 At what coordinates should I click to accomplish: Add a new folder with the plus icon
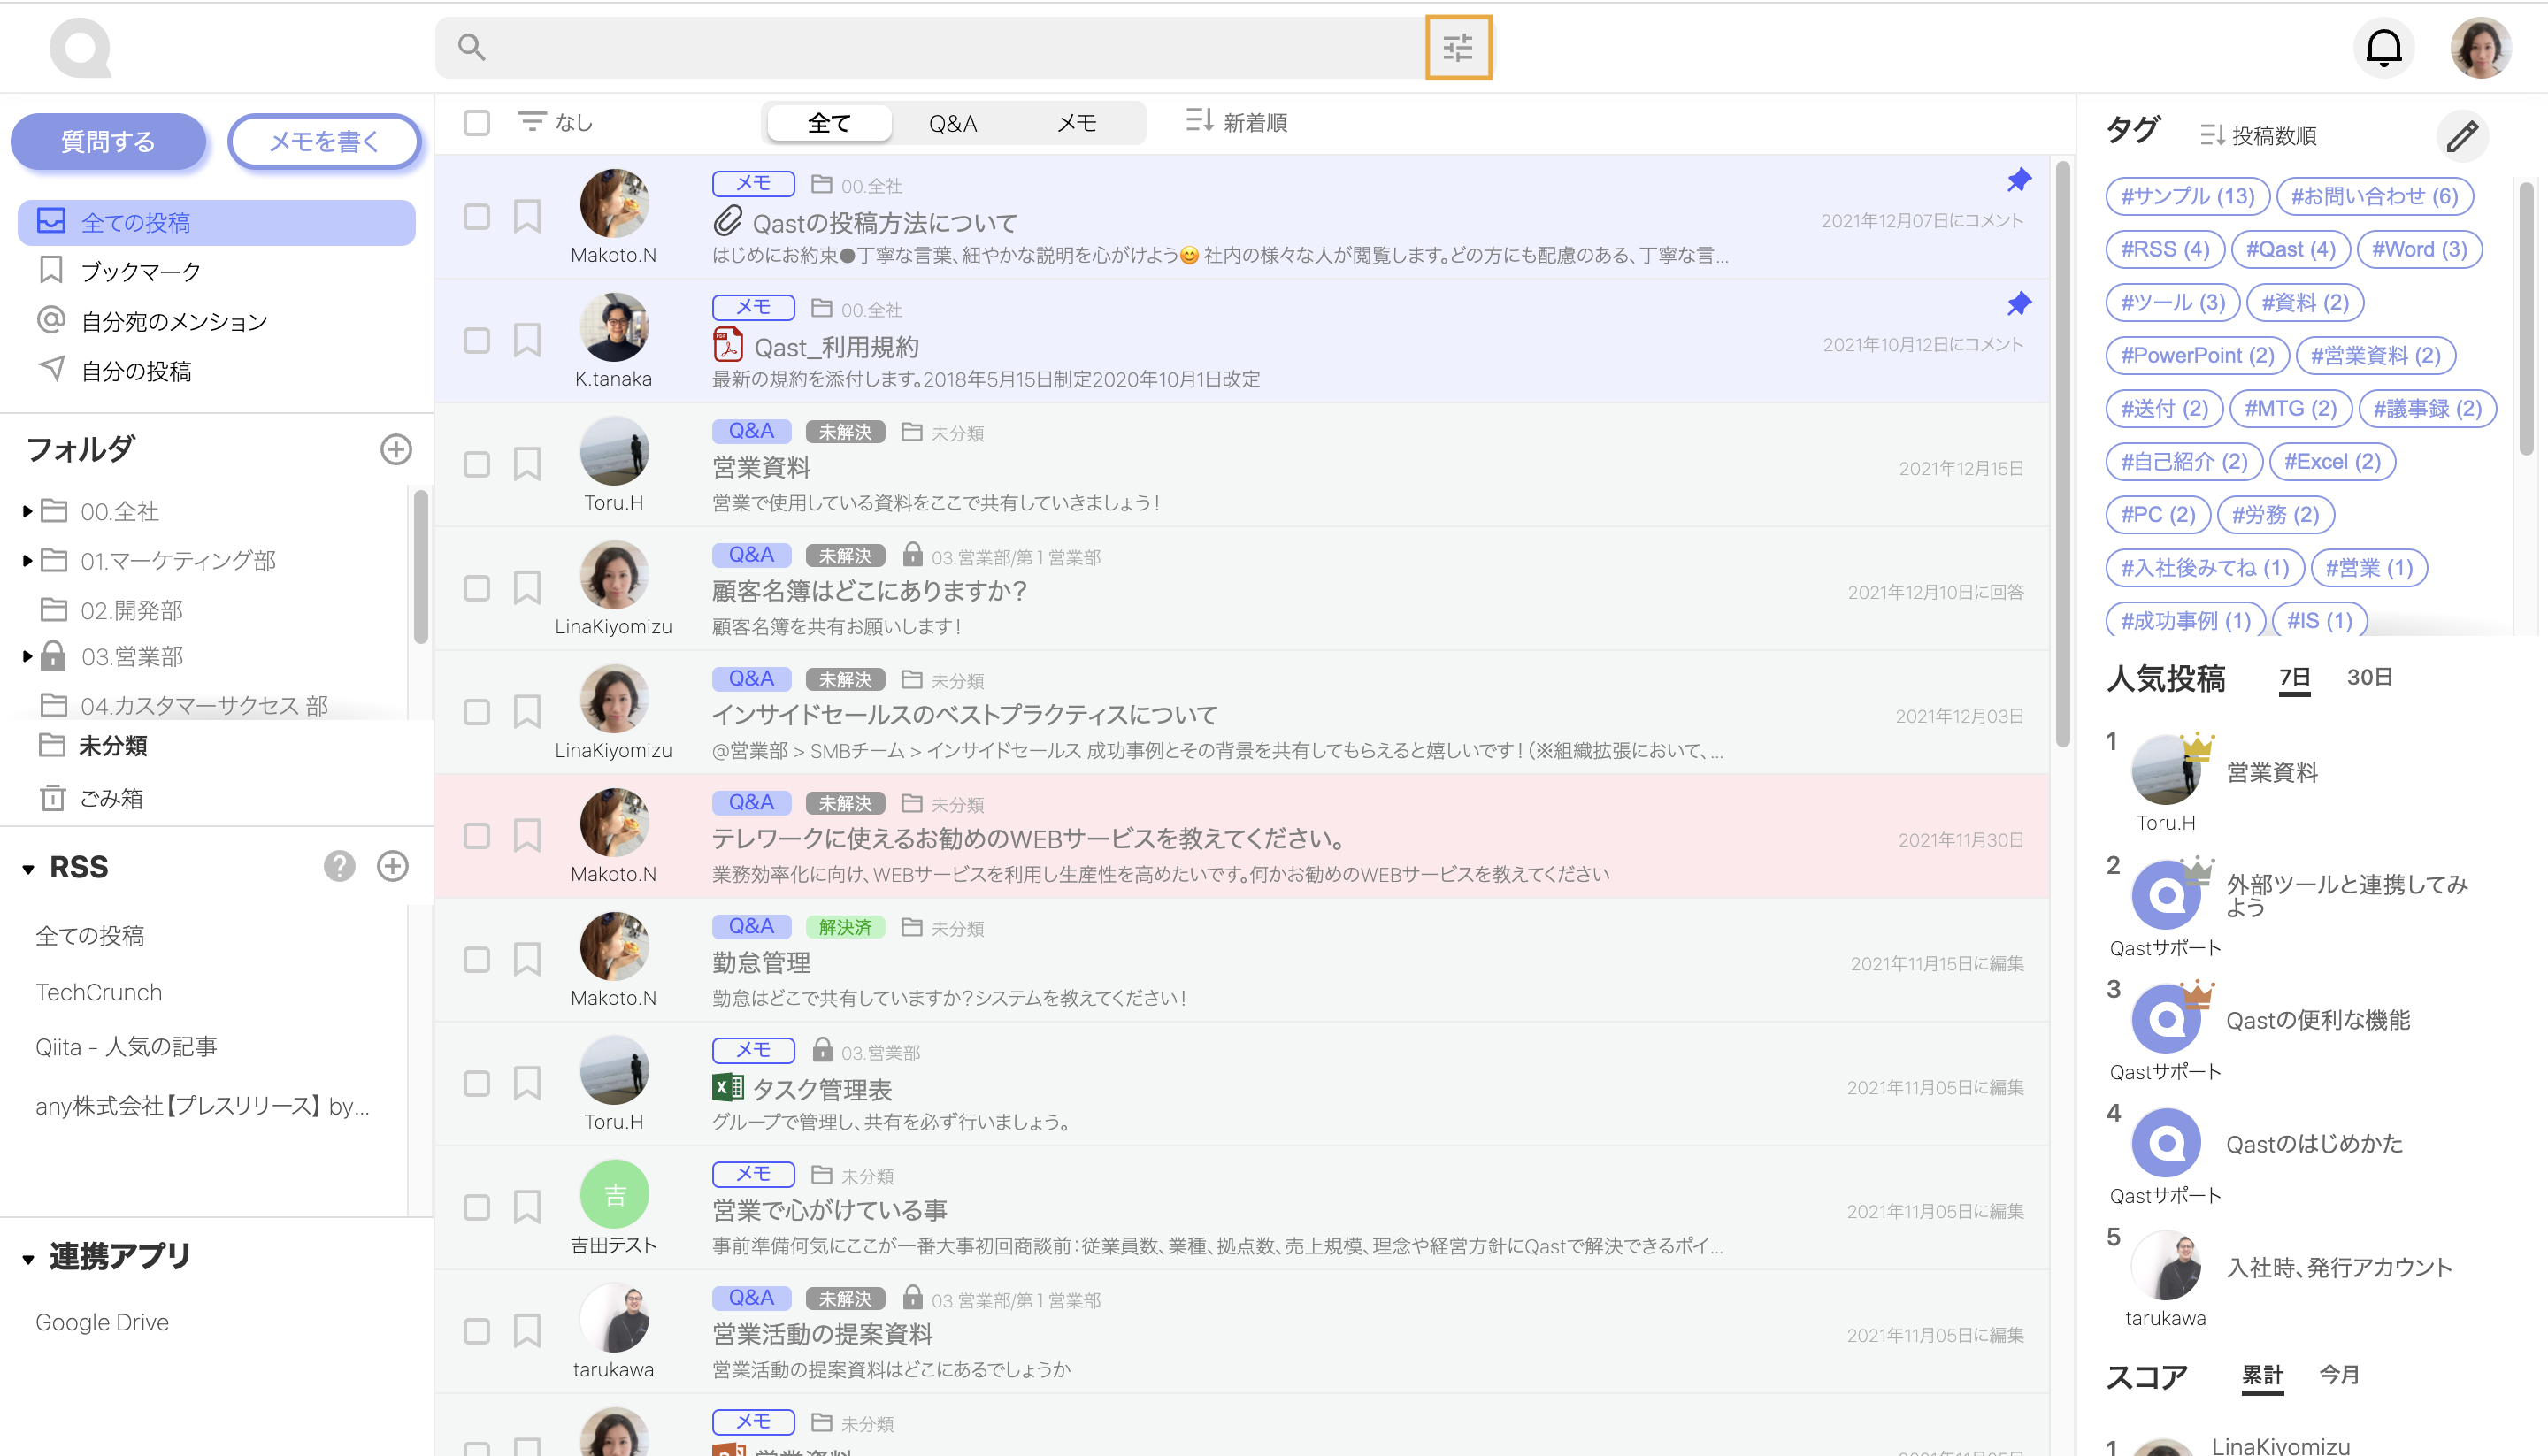[396, 449]
